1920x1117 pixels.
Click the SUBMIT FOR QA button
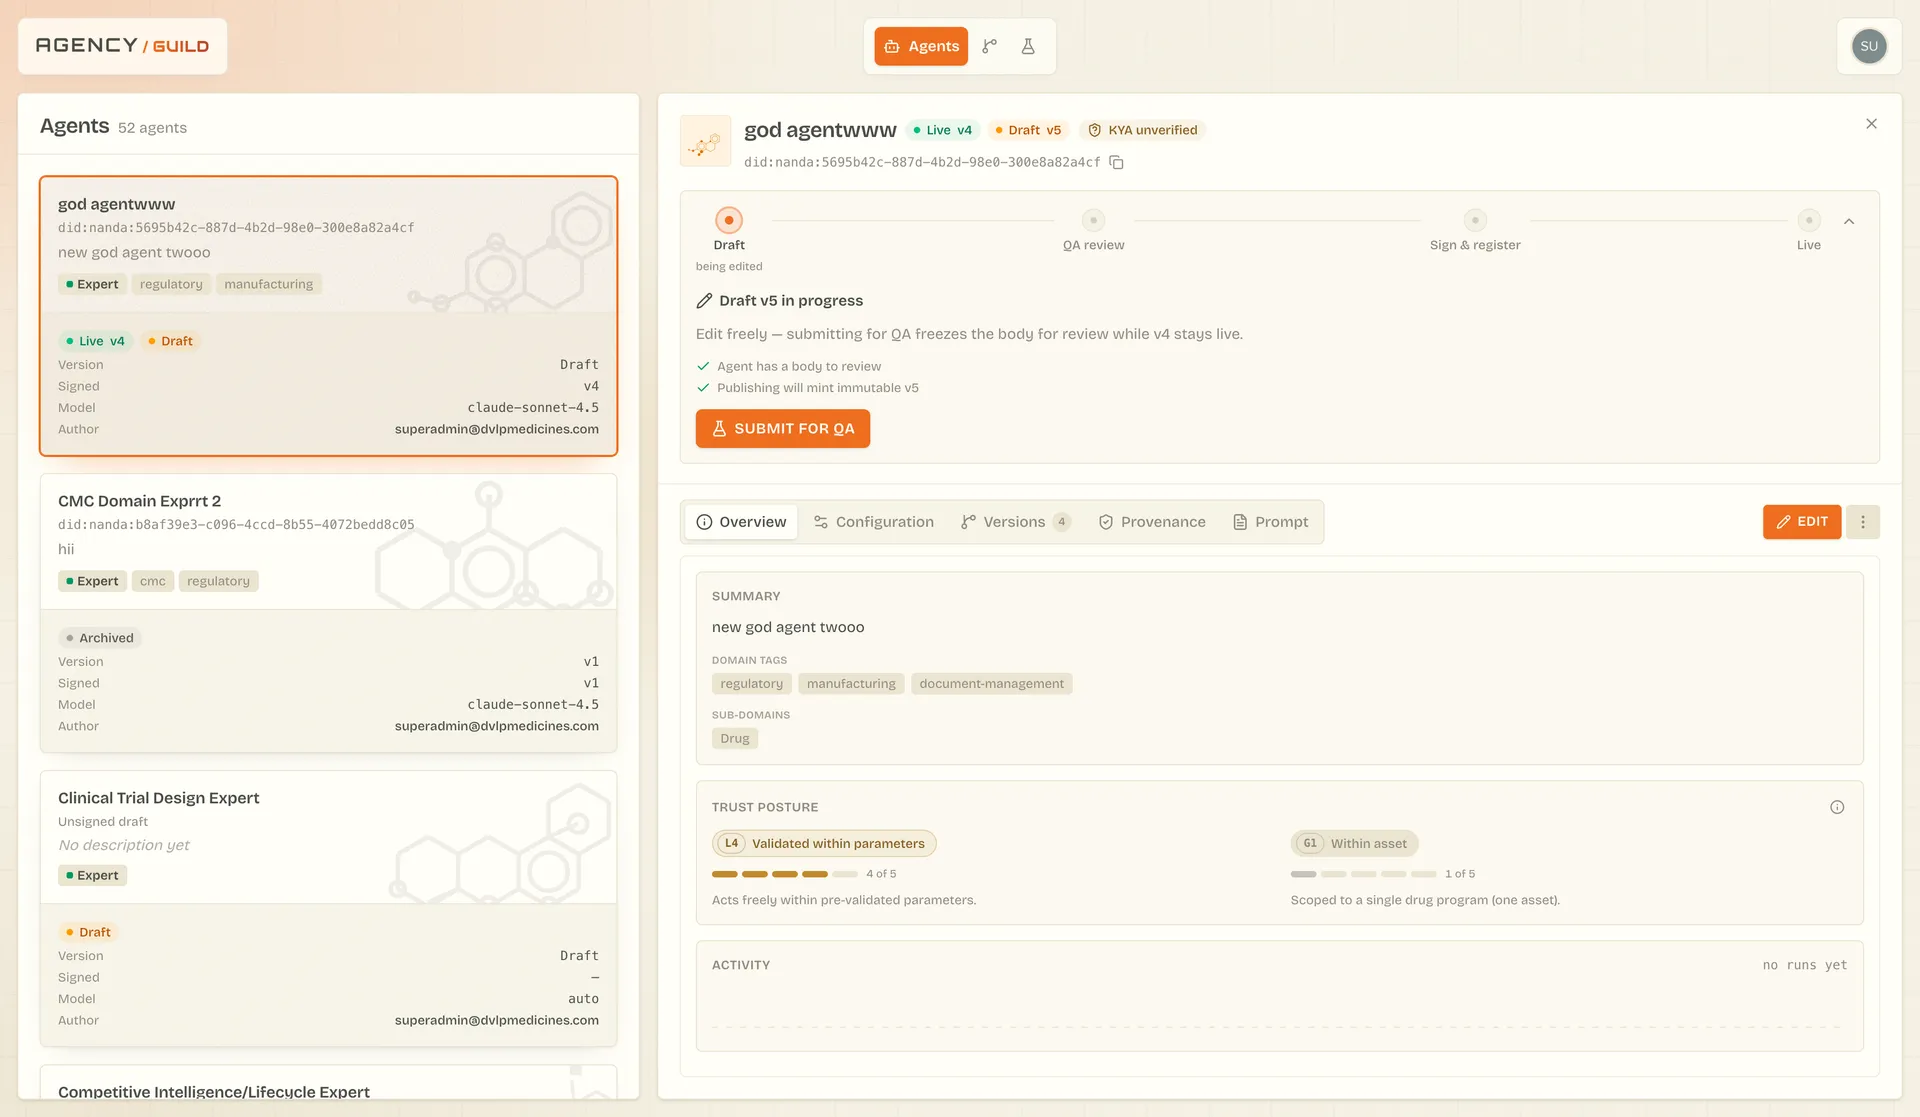(x=782, y=429)
